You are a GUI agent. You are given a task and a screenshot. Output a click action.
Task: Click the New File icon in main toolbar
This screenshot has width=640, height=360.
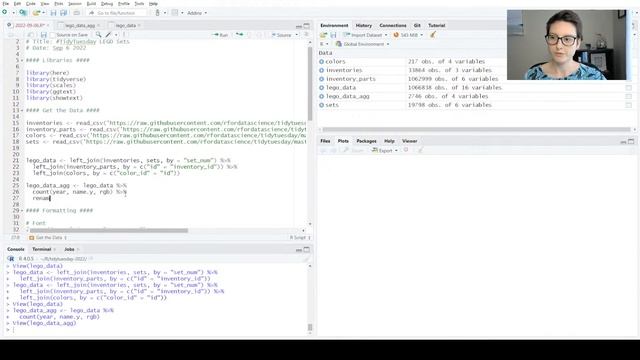coord(4,13)
